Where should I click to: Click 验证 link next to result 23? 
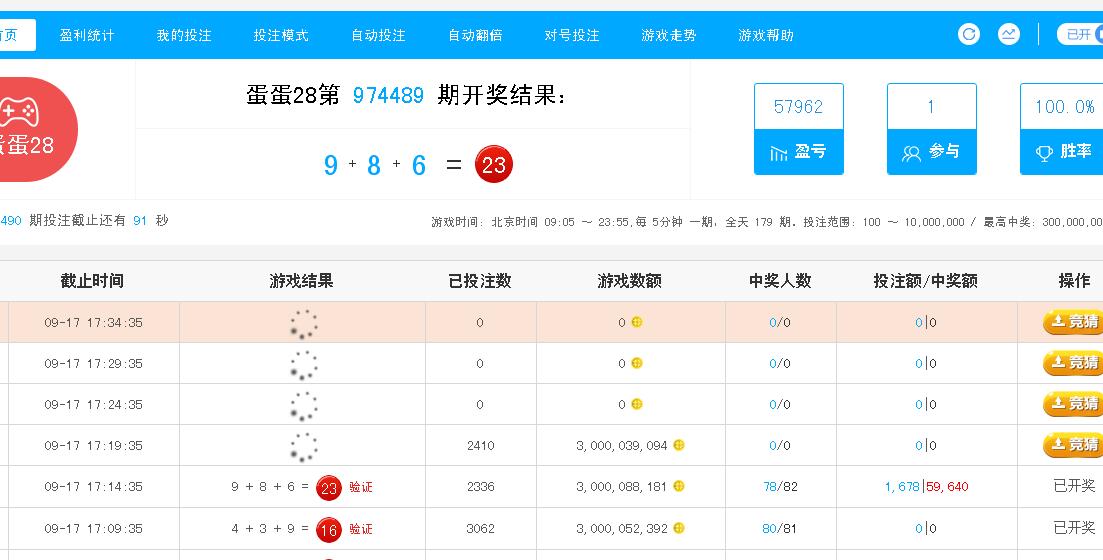click(x=361, y=487)
